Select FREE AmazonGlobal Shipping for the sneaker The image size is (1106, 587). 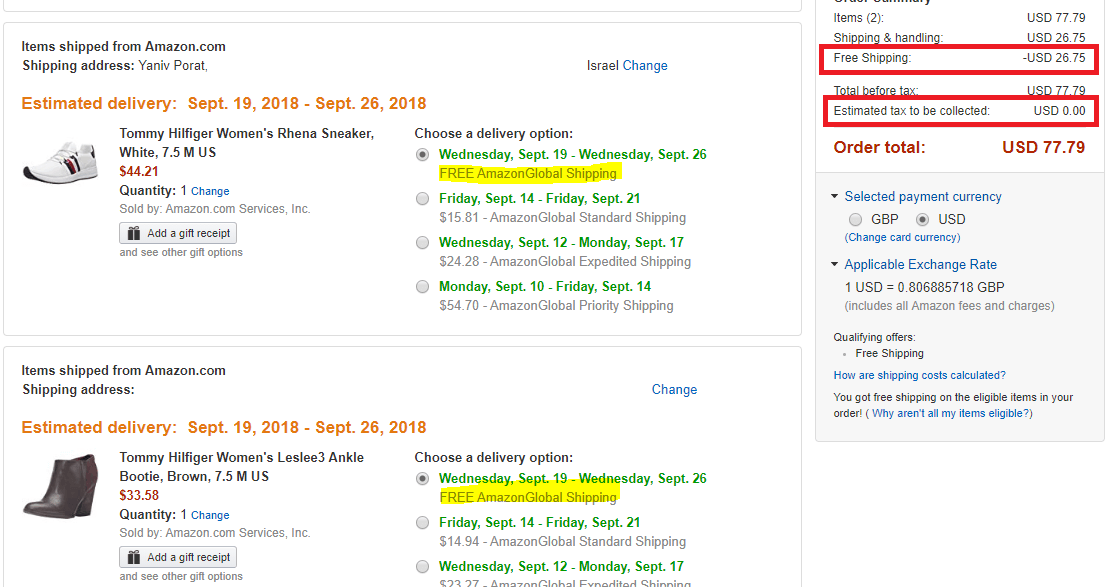click(423, 154)
